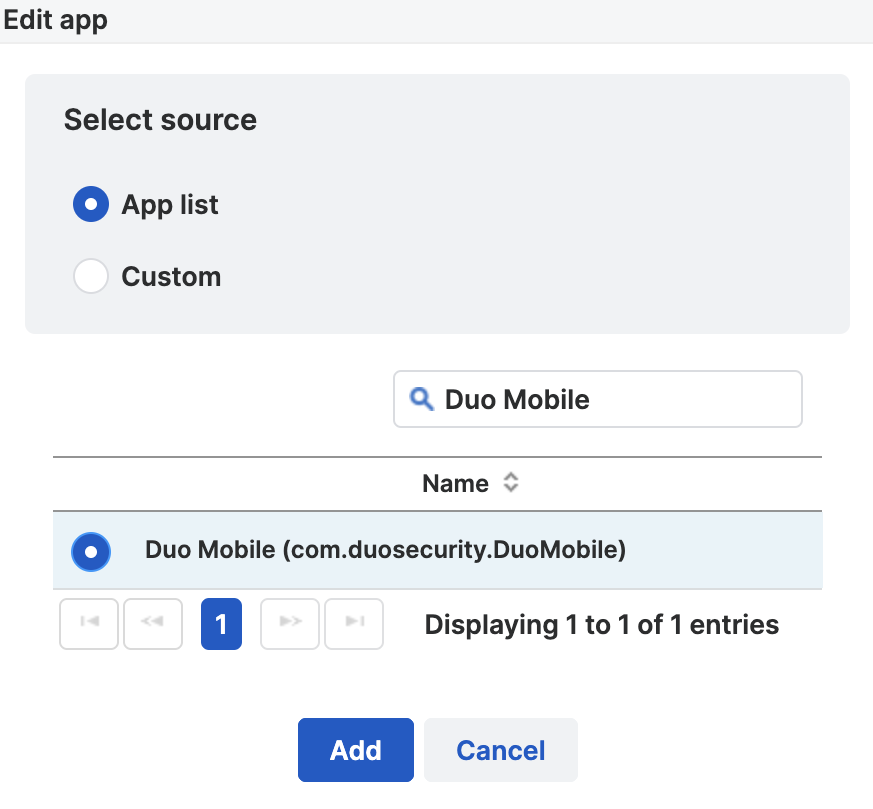The image size is (873, 809).
Task: Select the App list radio button
Action: (x=90, y=204)
